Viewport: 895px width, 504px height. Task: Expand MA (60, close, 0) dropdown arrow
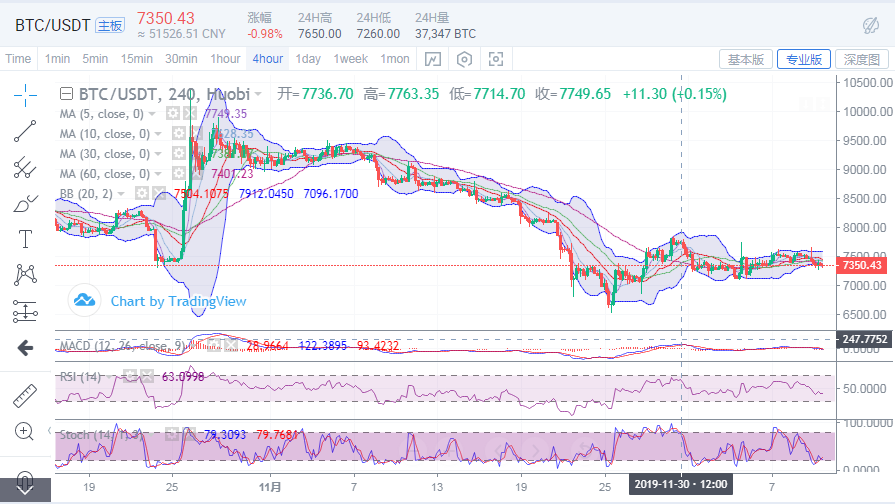click(158, 174)
